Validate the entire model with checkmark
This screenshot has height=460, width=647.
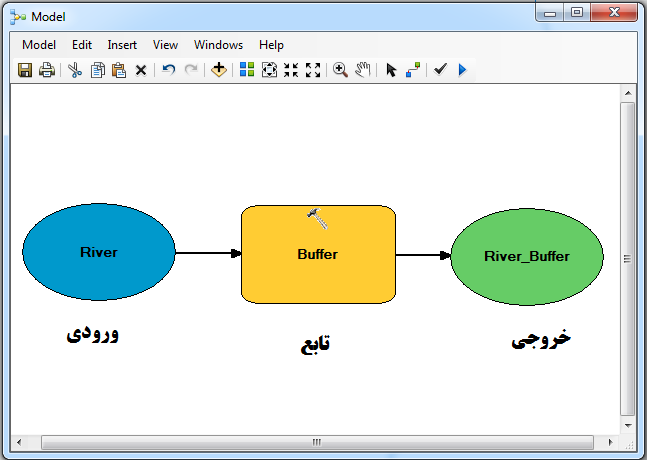point(440,69)
